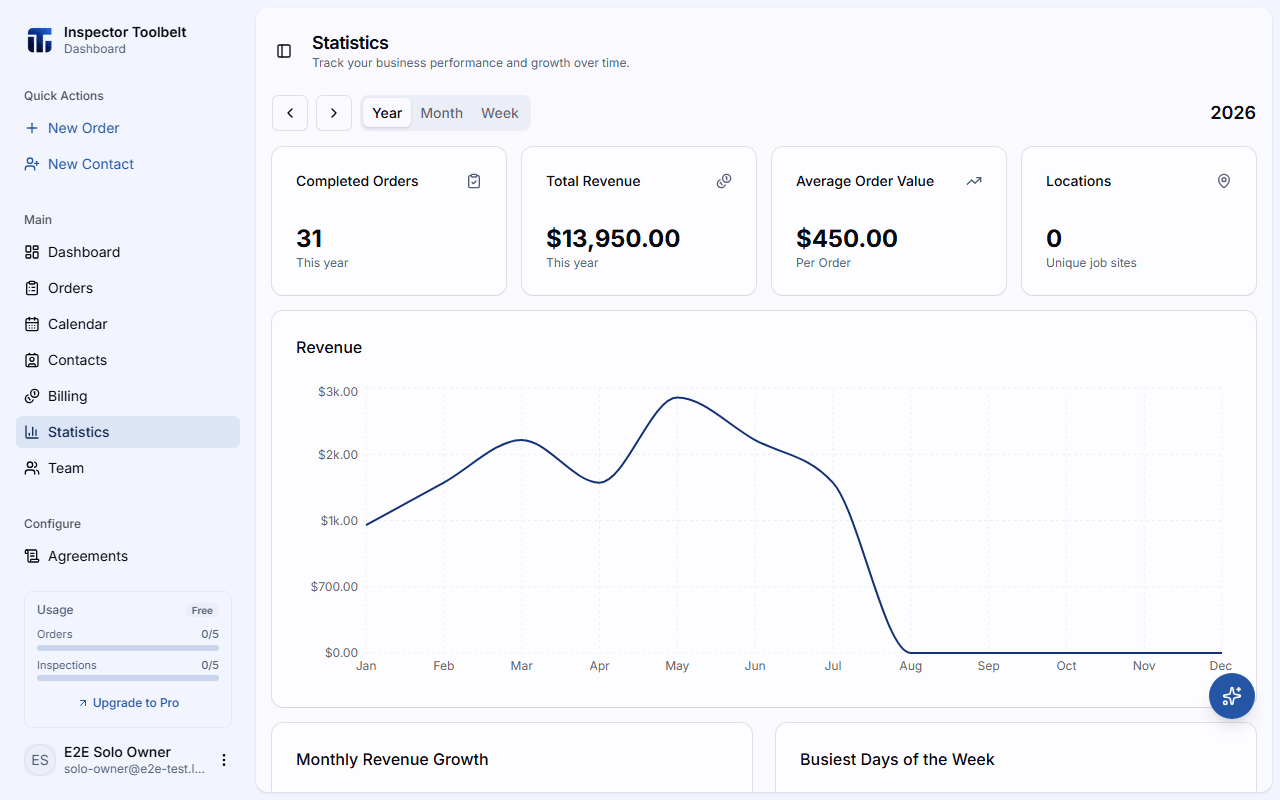Click the Team people icon
This screenshot has height=800, width=1280.
tap(32, 468)
